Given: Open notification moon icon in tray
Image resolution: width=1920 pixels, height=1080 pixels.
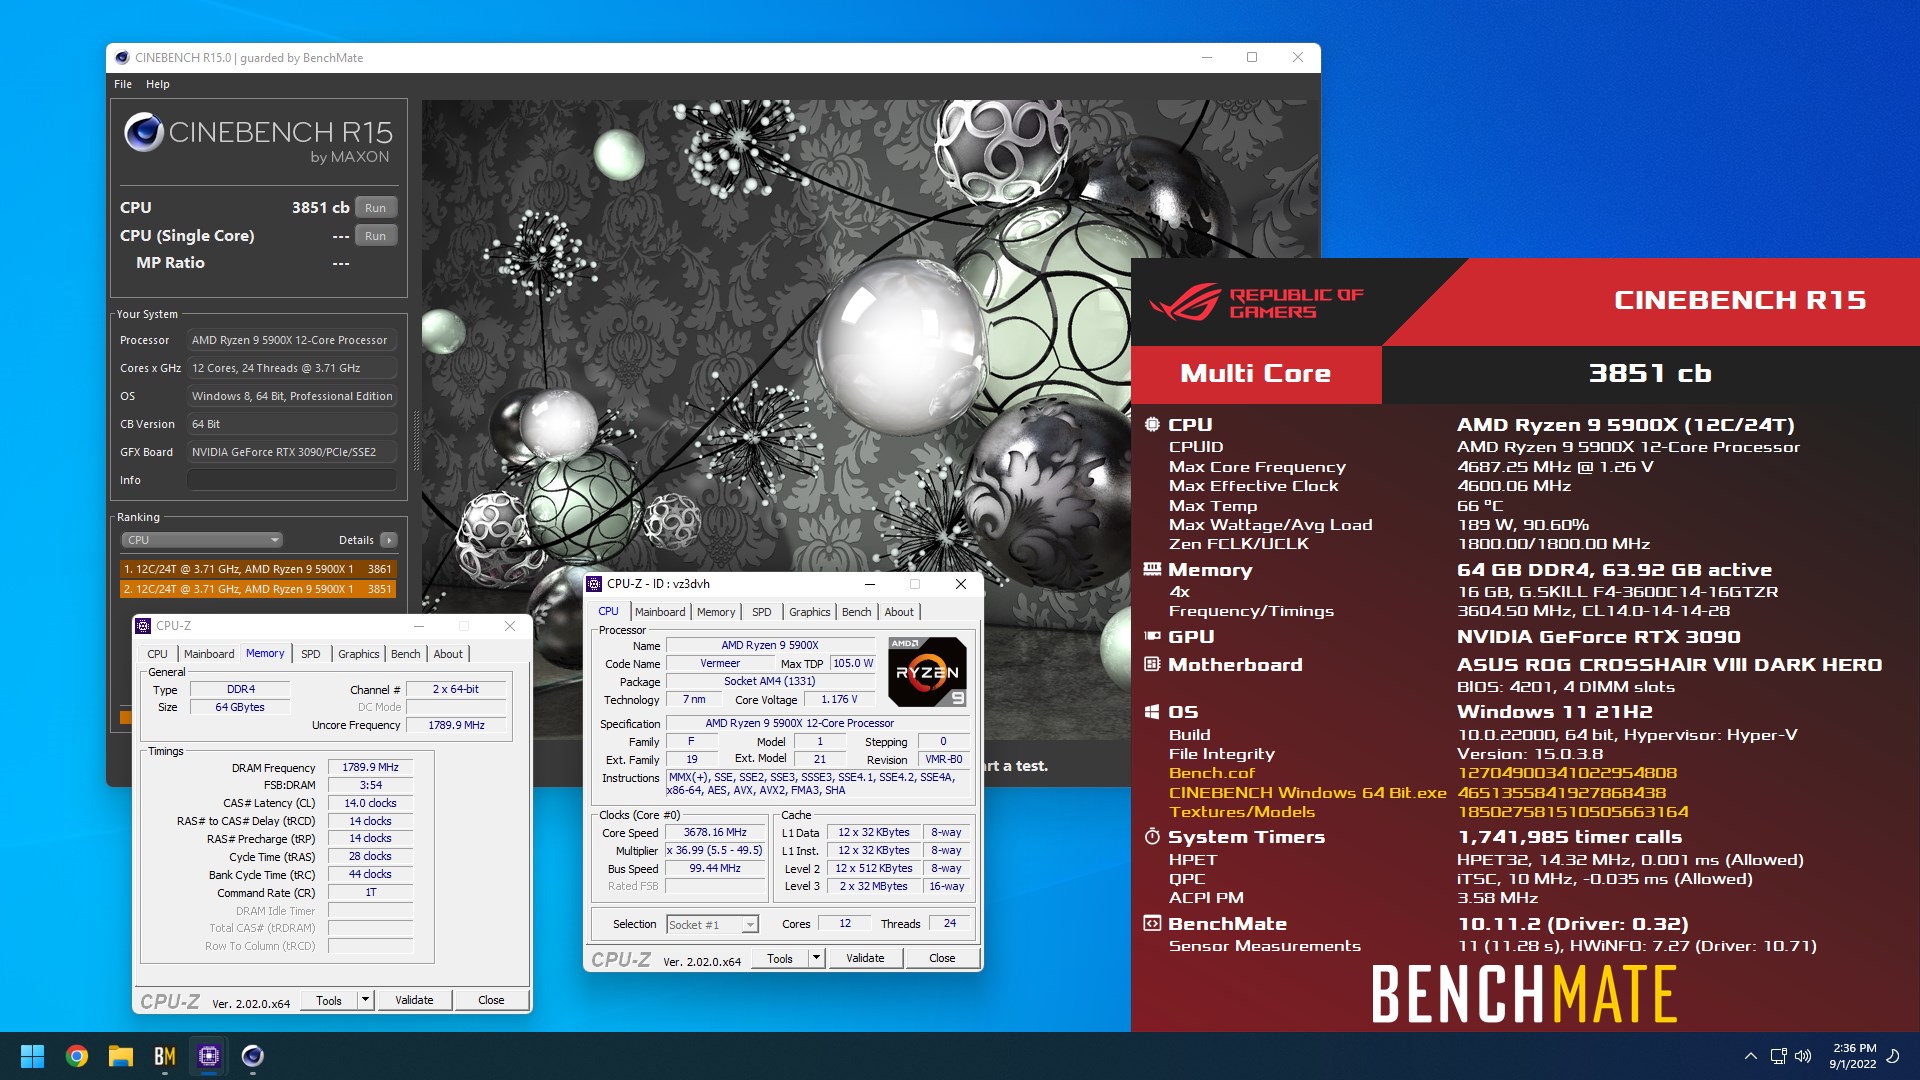Looking at the screenshot, I should (1893, 1056).
